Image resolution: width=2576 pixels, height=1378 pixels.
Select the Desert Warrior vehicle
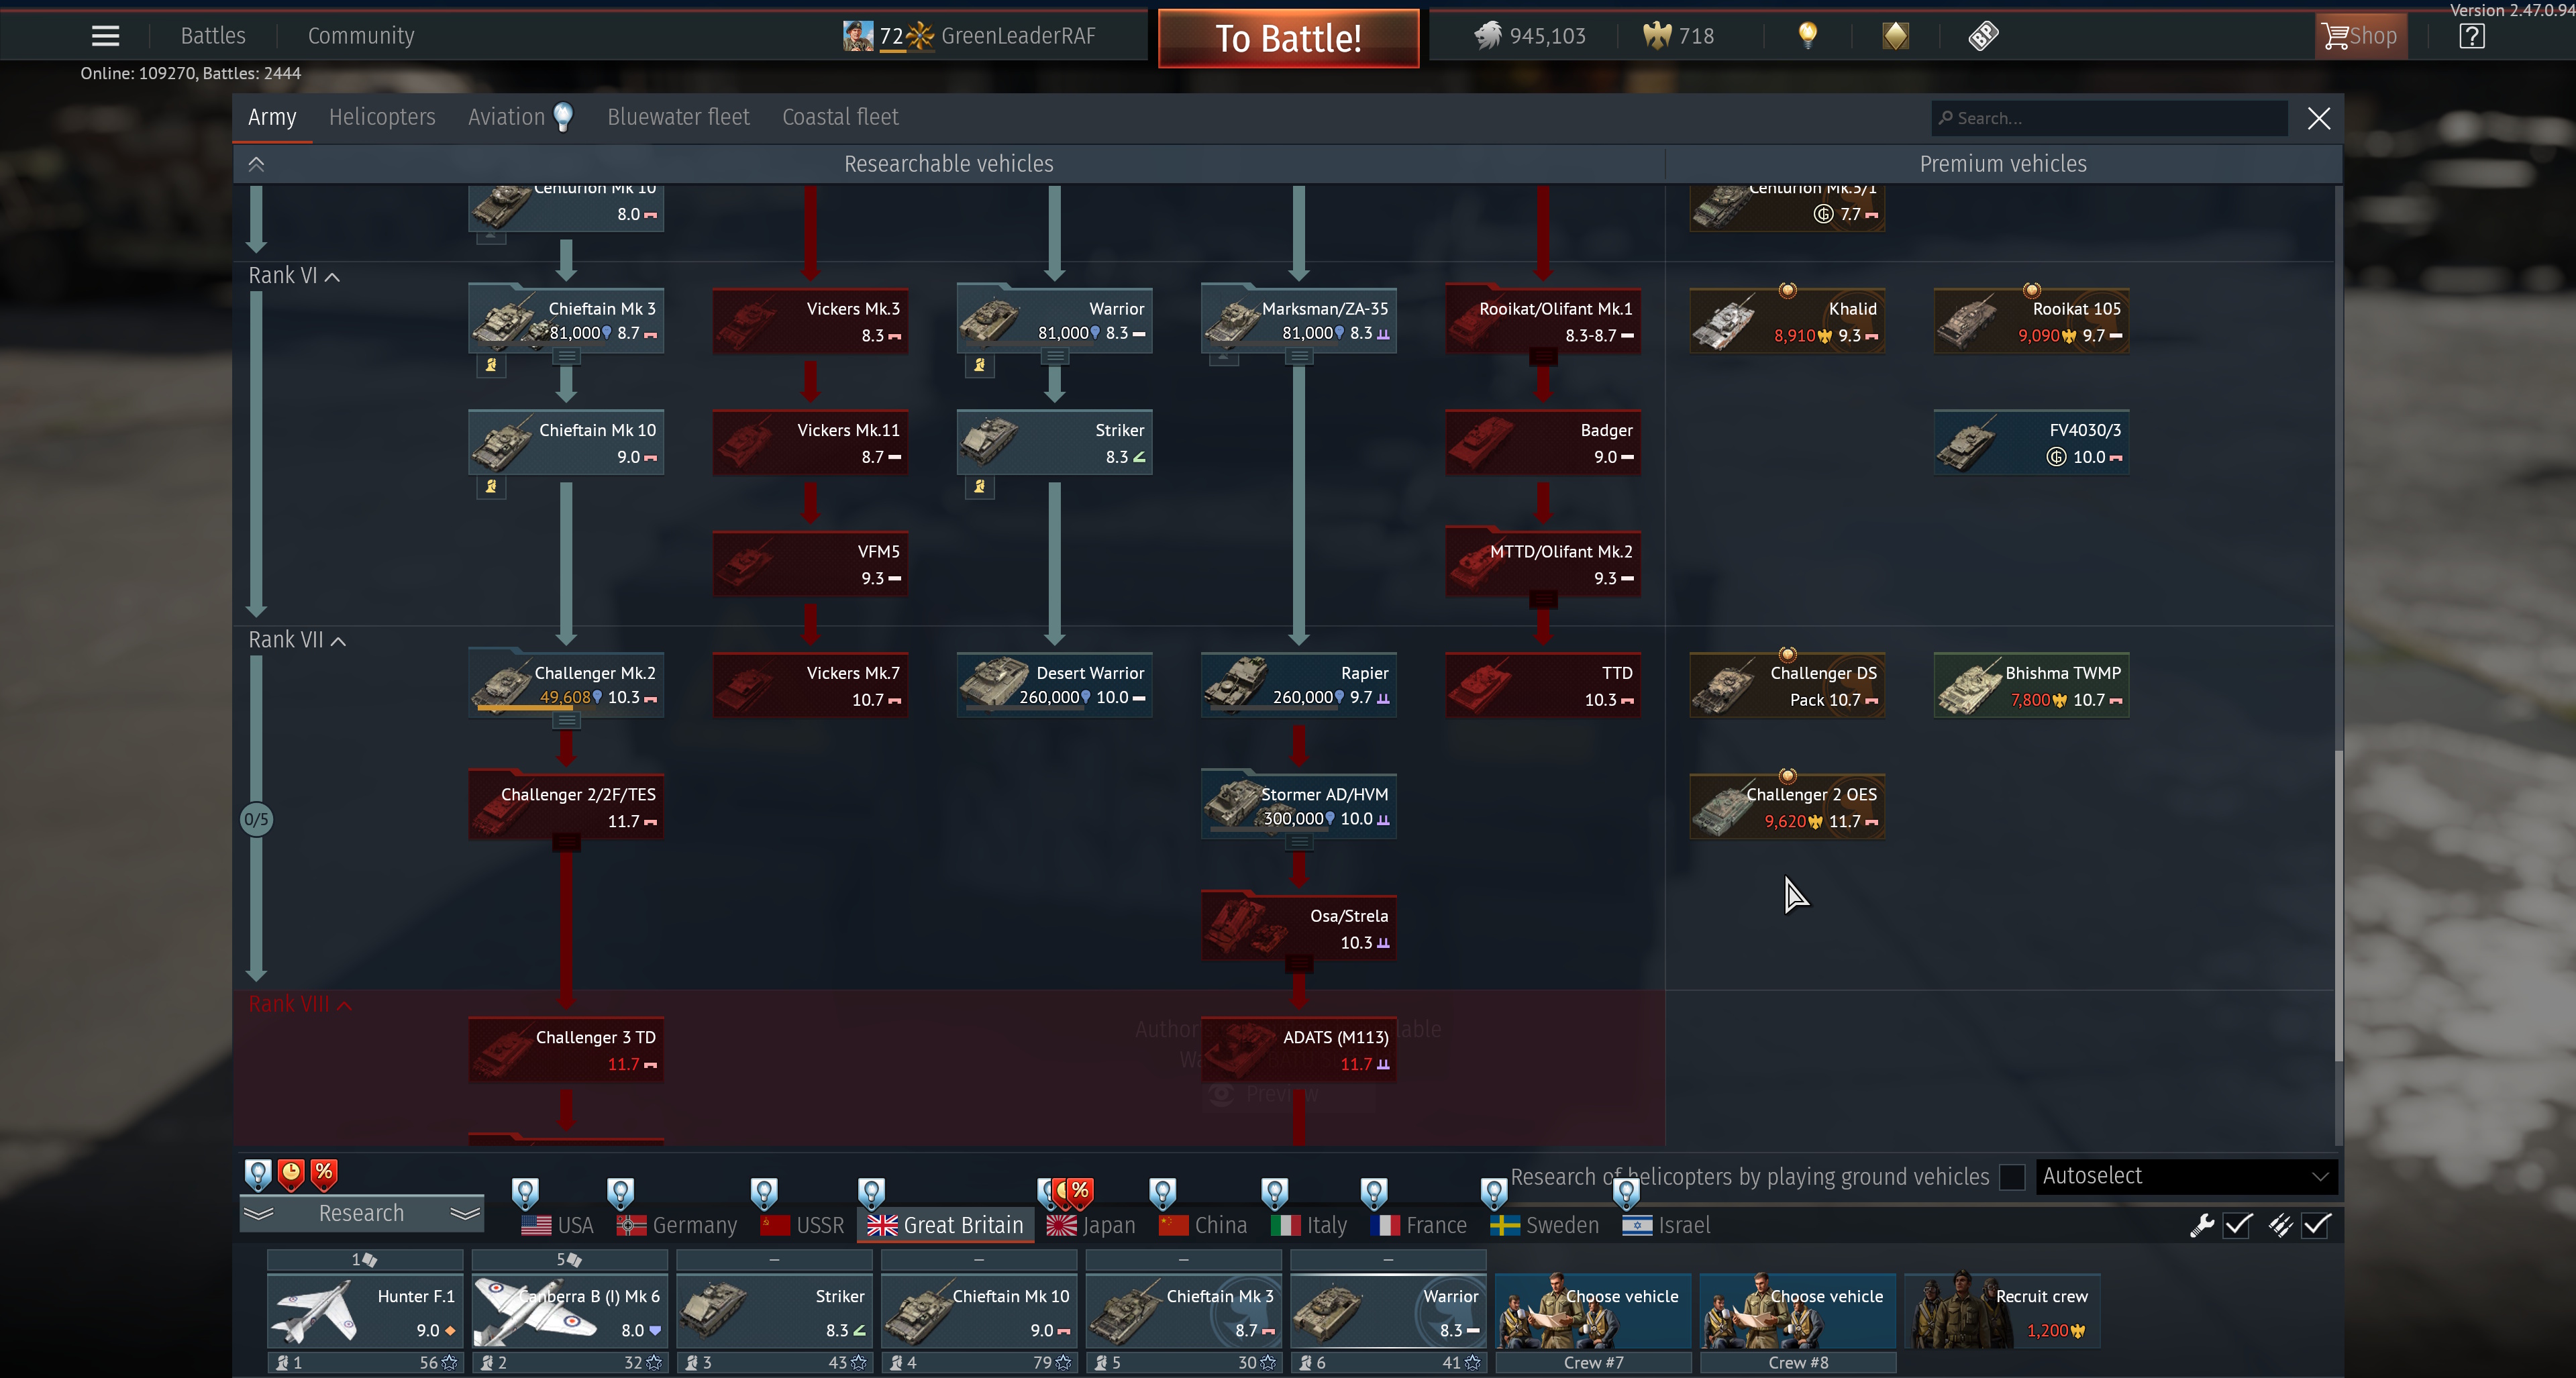click(1054, 685)
